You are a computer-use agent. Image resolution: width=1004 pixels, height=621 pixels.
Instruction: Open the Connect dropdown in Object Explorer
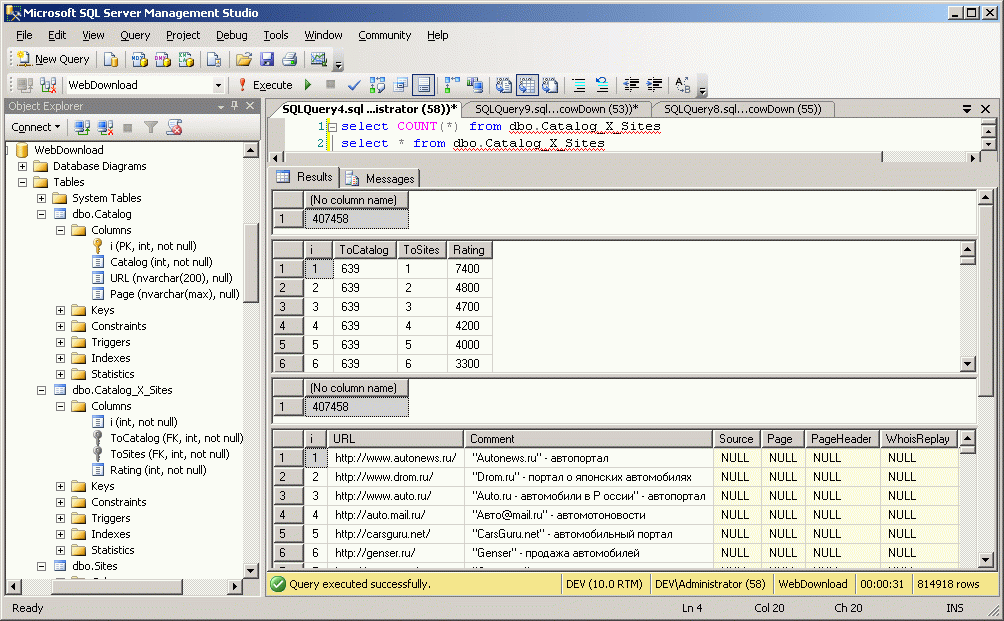(x=35, y=127)
